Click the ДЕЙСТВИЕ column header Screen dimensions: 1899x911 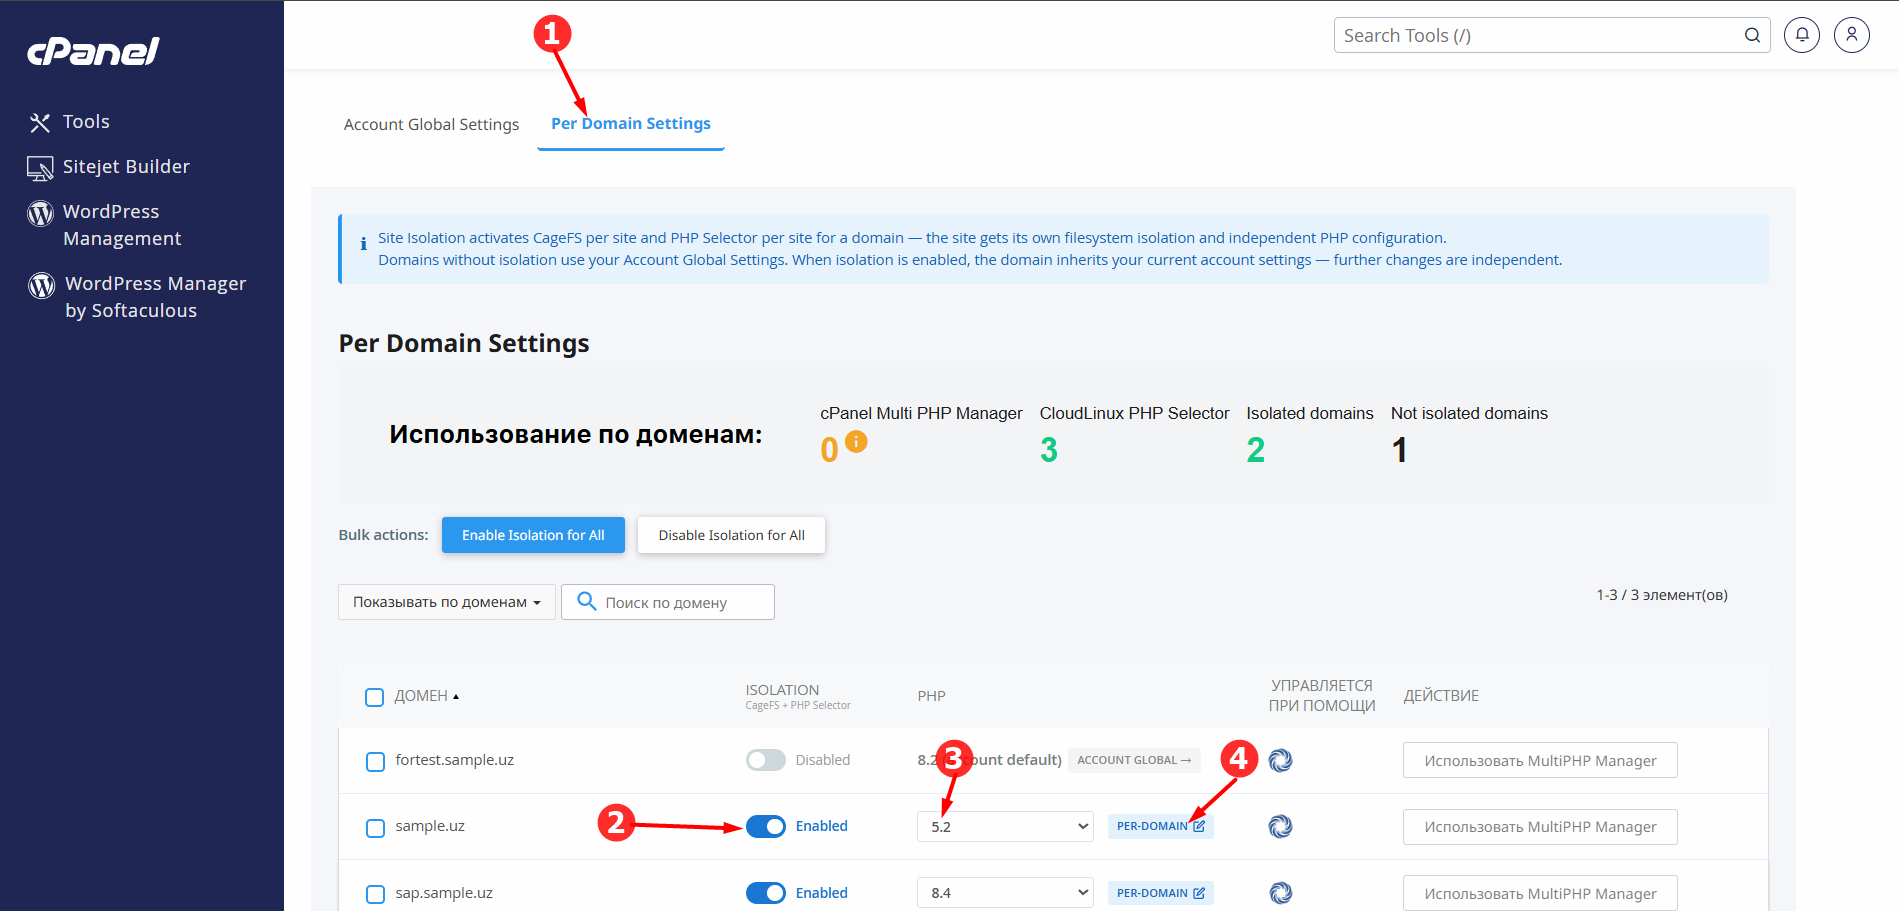[1441, 696]
